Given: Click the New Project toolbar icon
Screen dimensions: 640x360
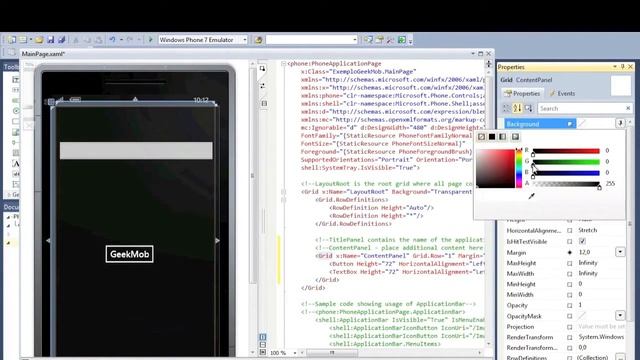Looking at the screenshot, I should coord(11,40).
